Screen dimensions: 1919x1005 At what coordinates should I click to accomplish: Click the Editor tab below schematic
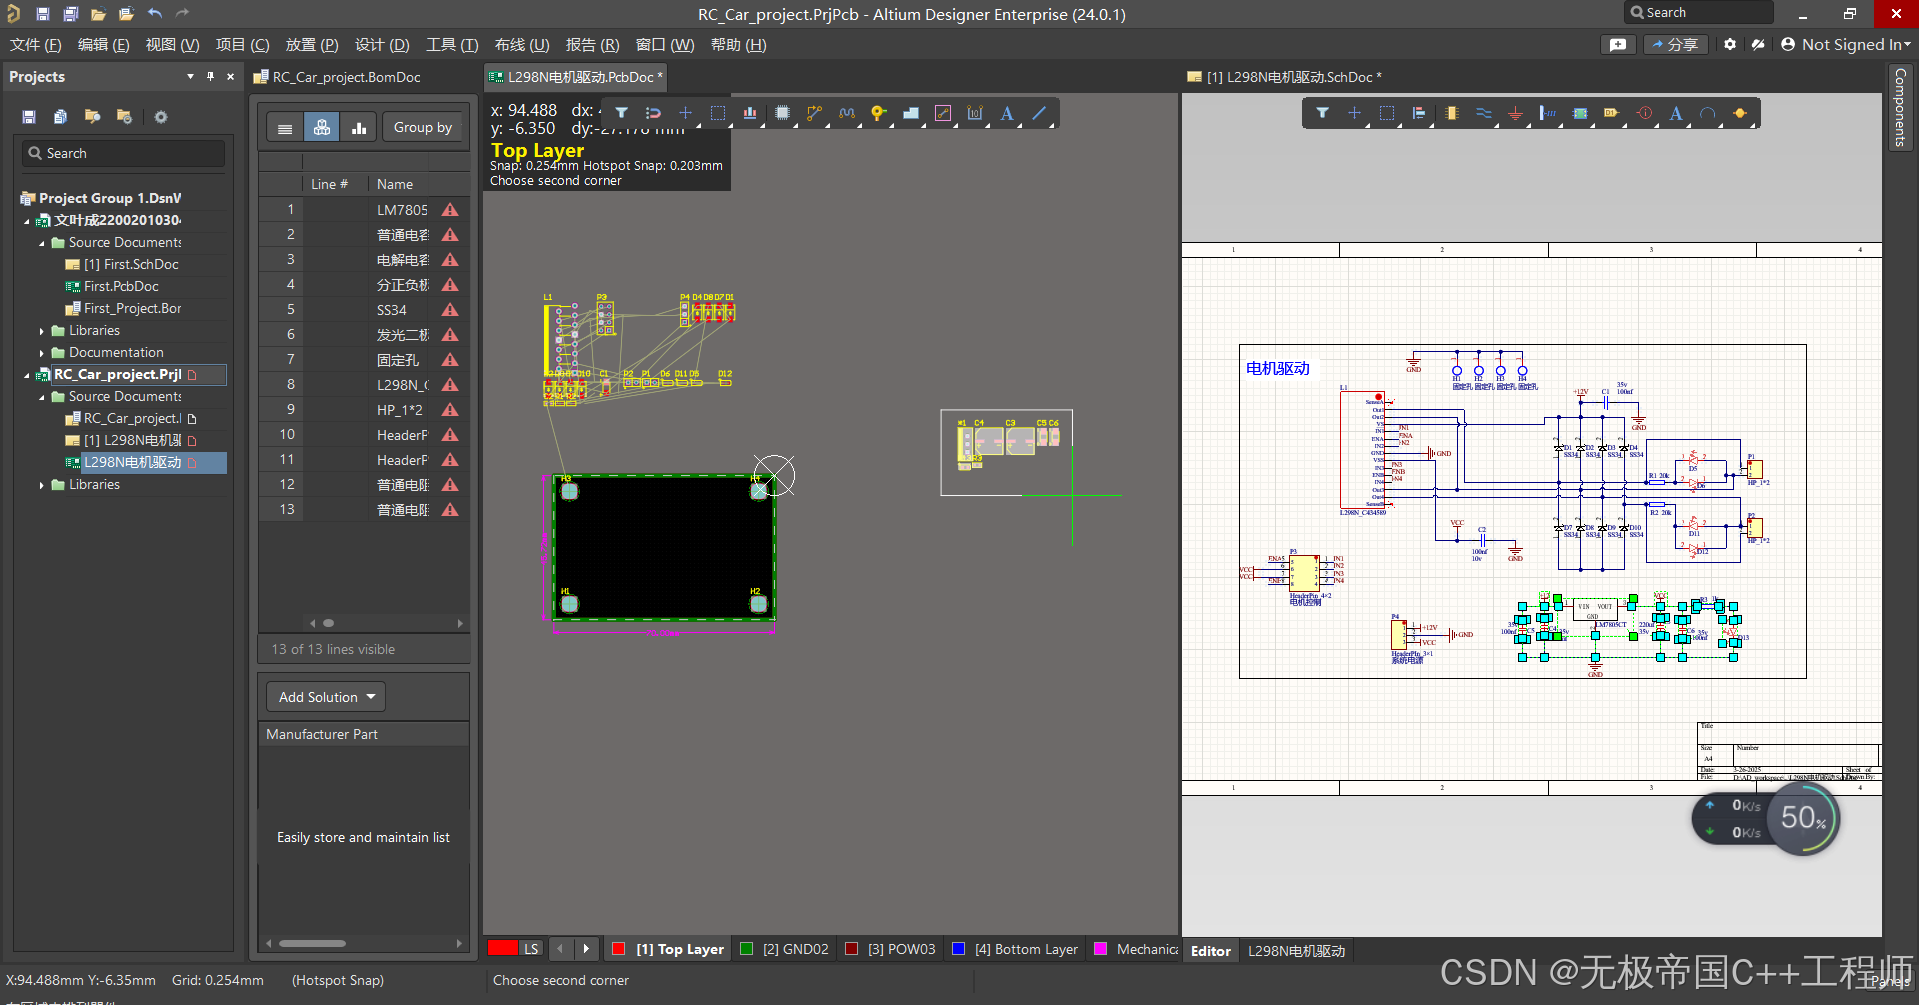[x=1211, y=951]
